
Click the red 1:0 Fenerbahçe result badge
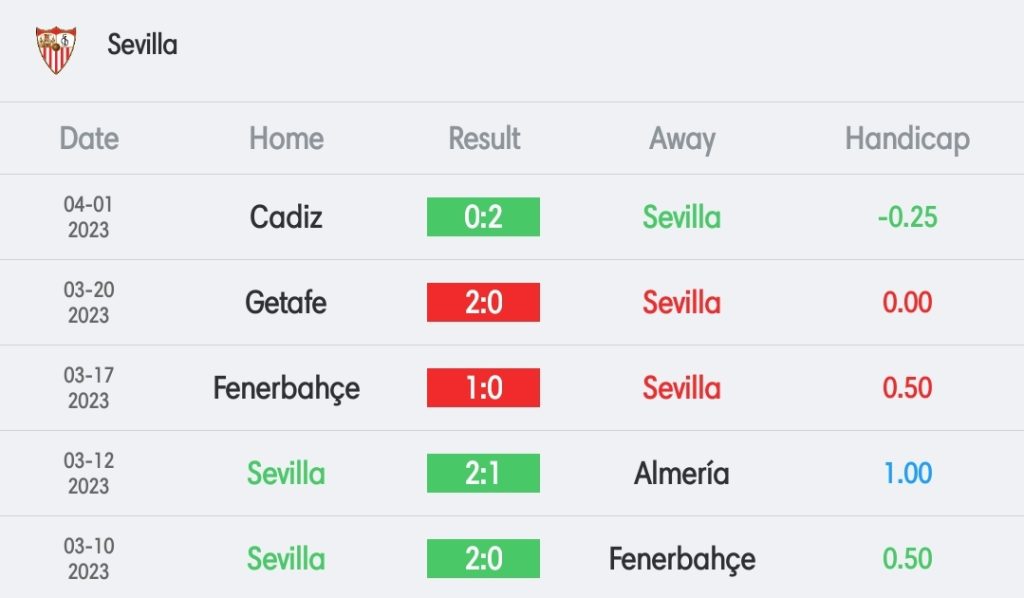click(483, 388)
